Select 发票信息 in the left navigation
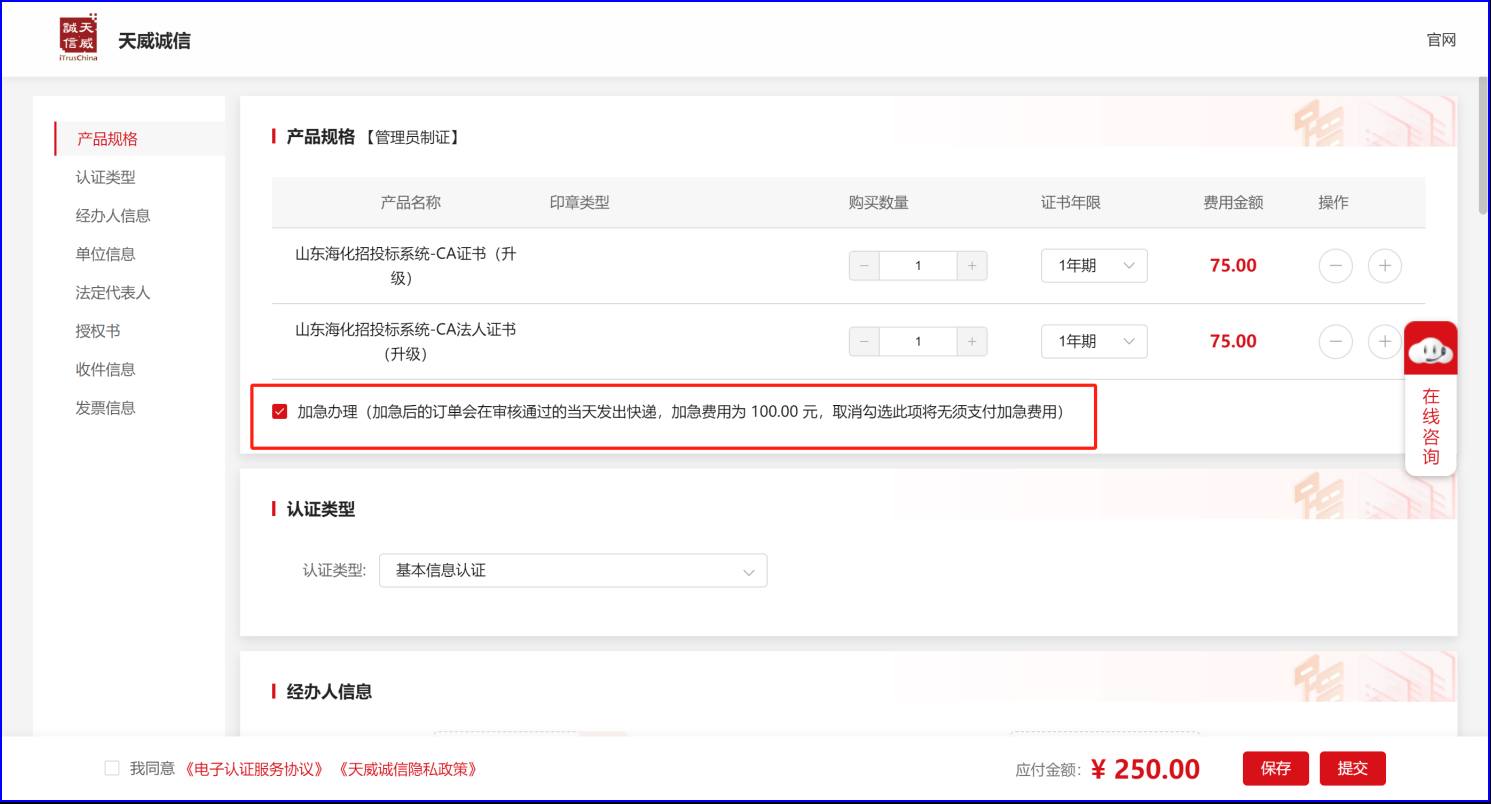This screenshot has height=804, width=1491. pyautogui.click(x=106, y=408)
